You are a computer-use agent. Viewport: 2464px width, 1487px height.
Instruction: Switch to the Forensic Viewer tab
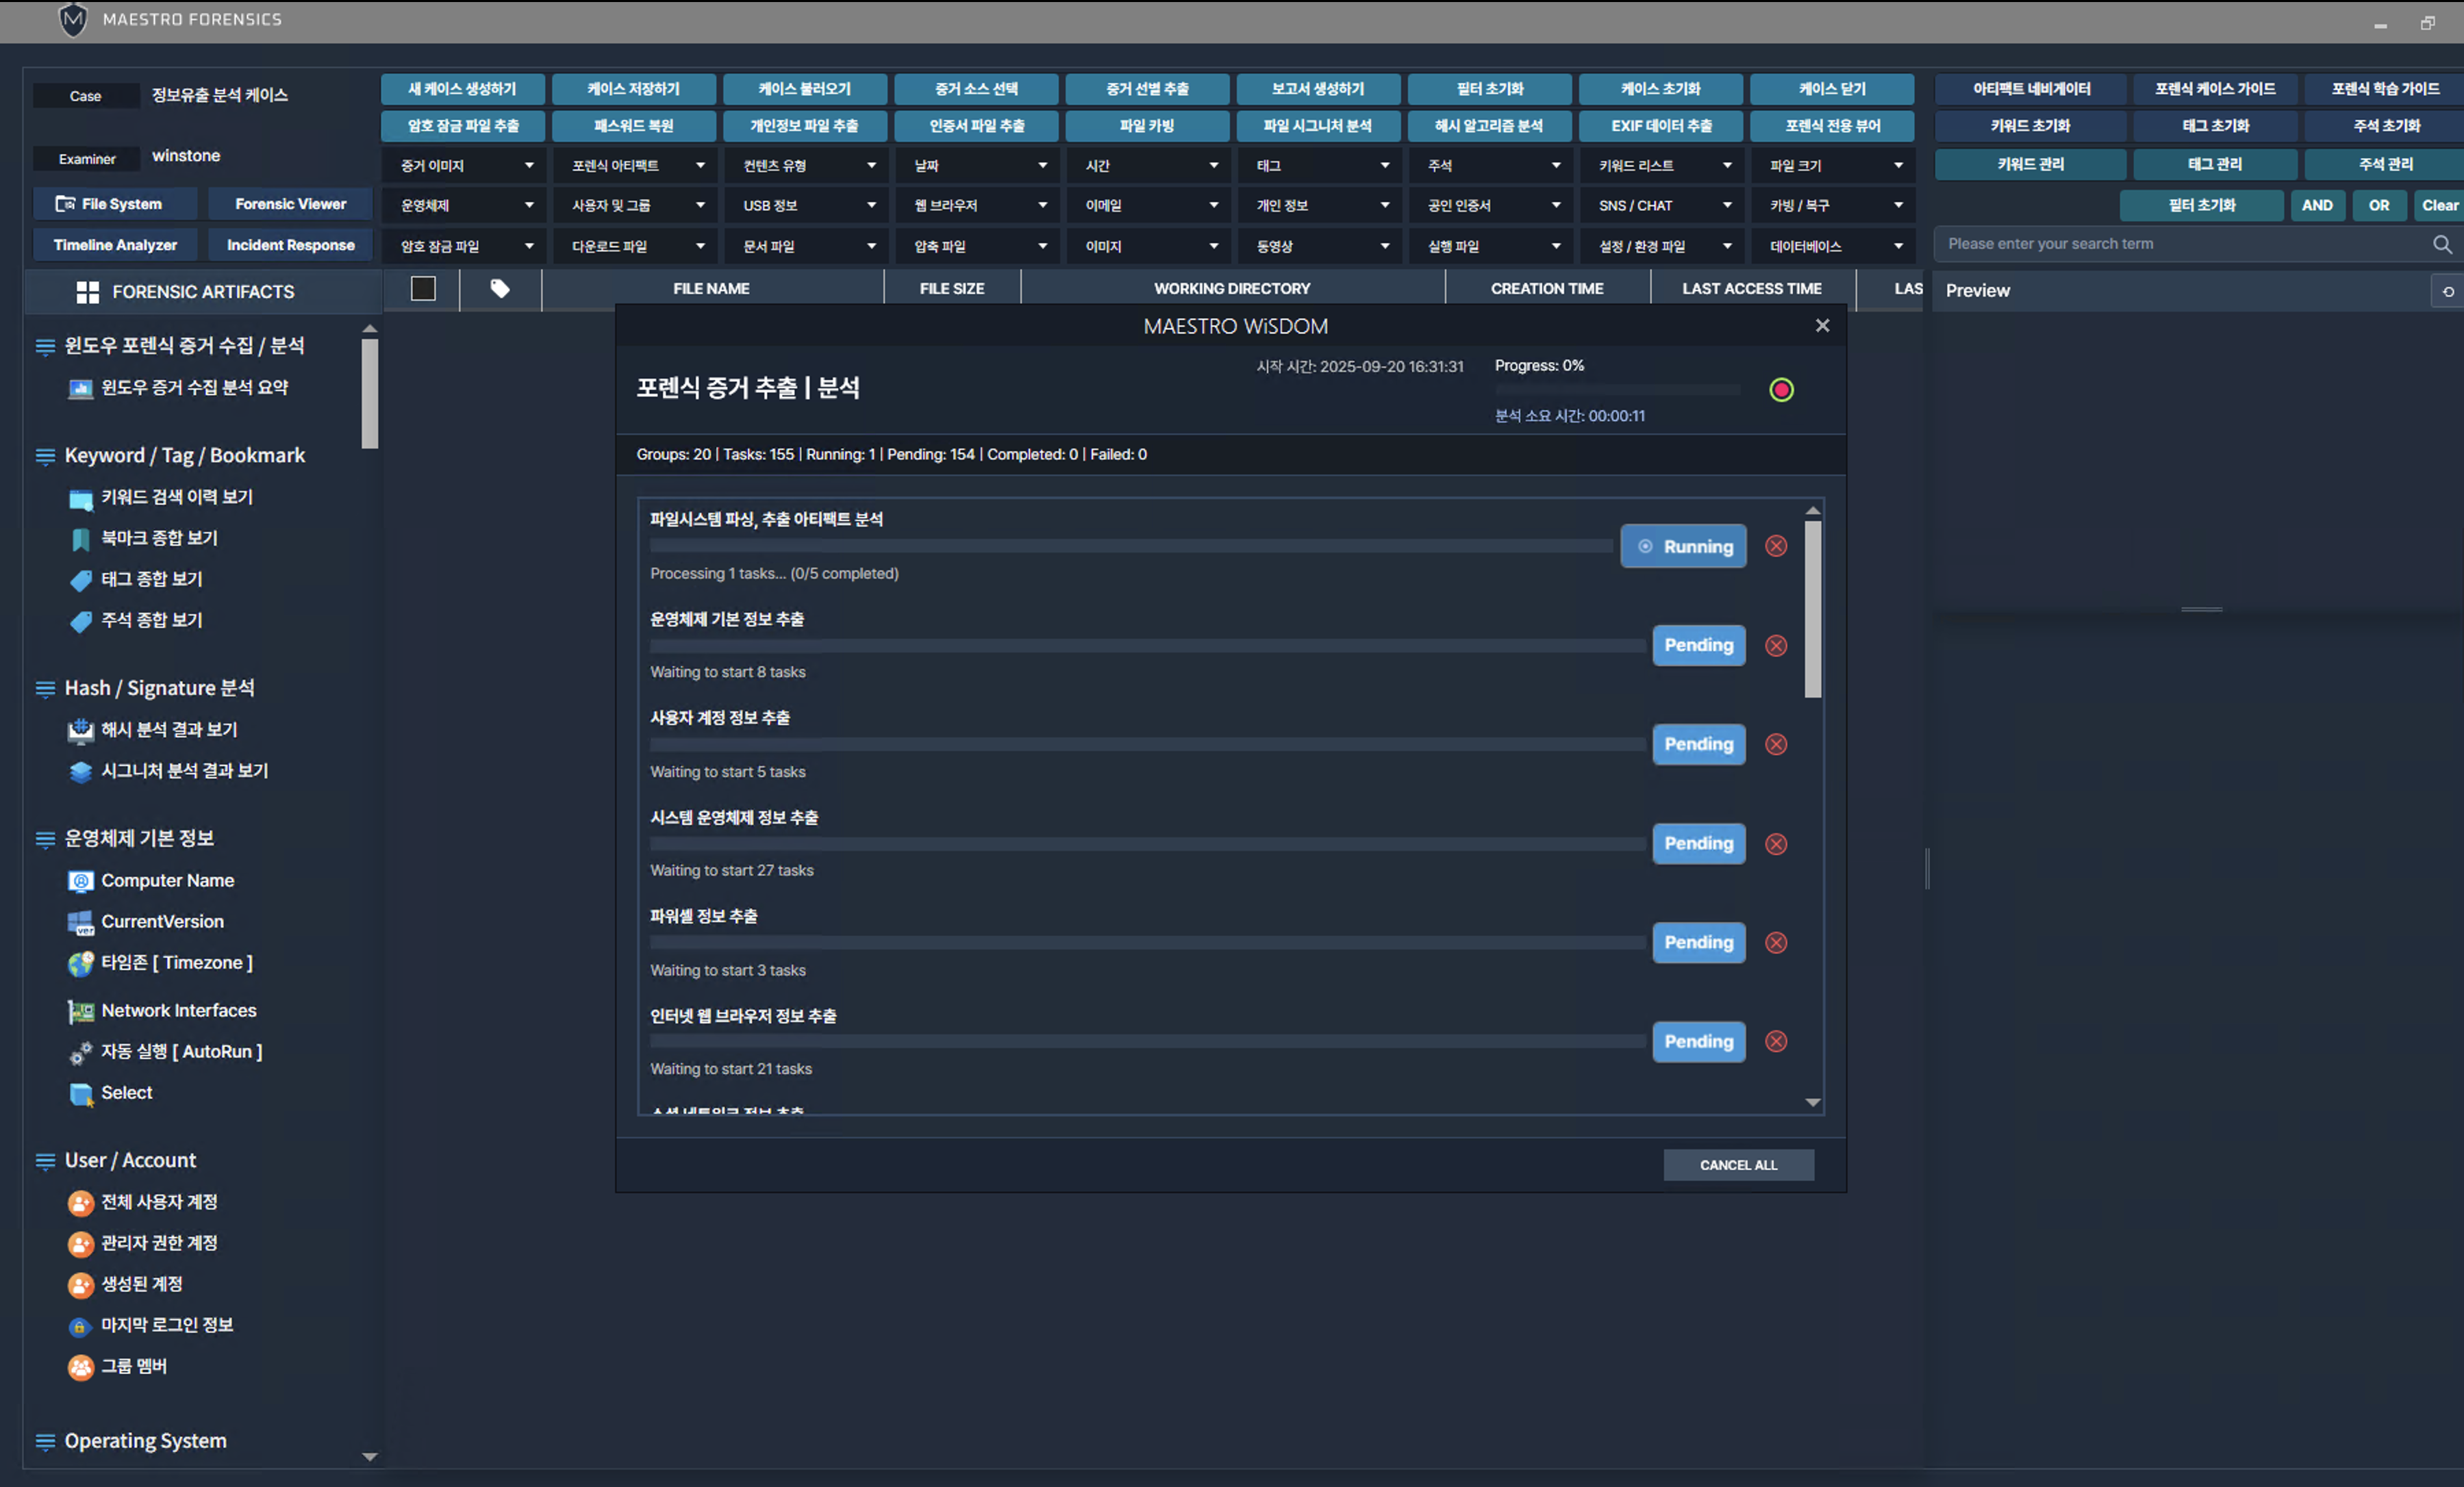click(x=290, y=204)
